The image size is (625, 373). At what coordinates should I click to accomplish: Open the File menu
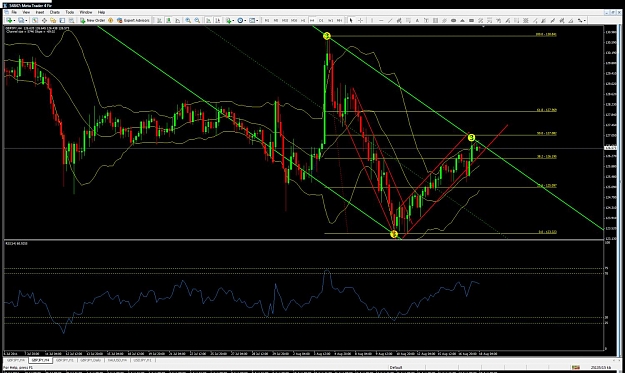pyautogui.click(x=14, y=12)
